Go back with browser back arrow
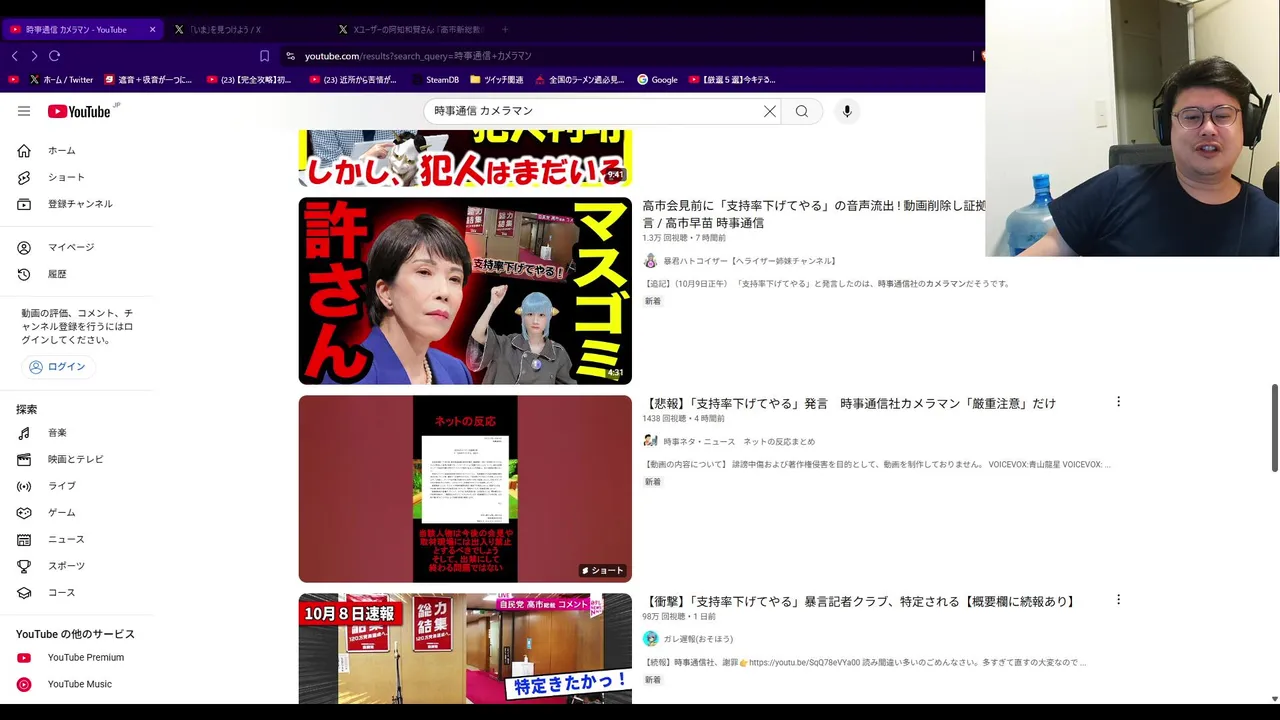The width and height of the screenshot is (1280, 720). click(x=15, y=56)
